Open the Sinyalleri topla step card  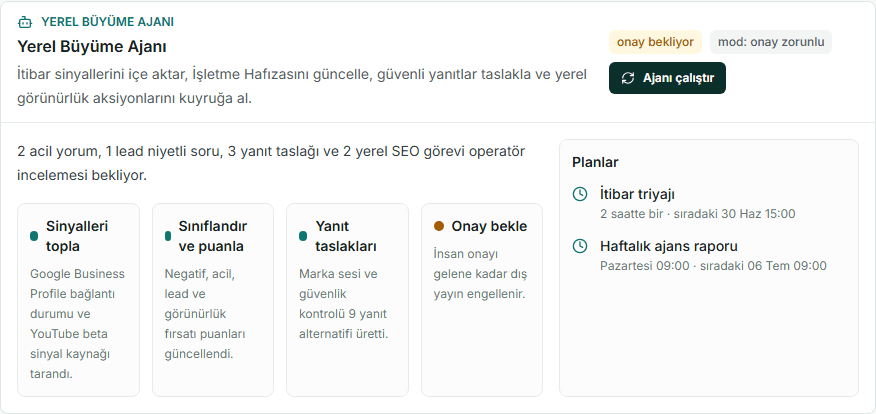[78, 300]
